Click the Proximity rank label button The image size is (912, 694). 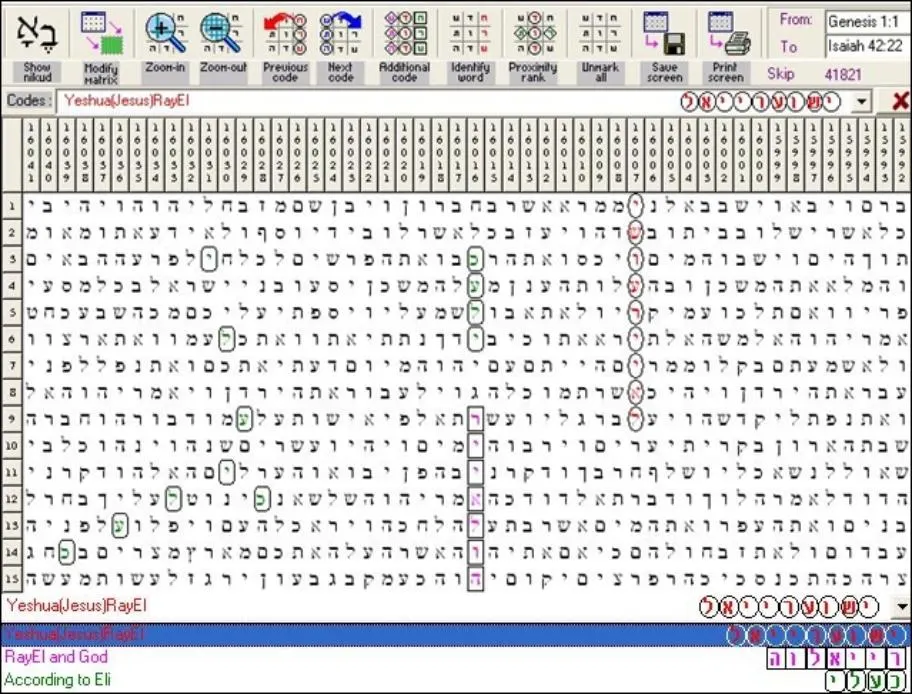pyautogui.click(x=533, y=73)
